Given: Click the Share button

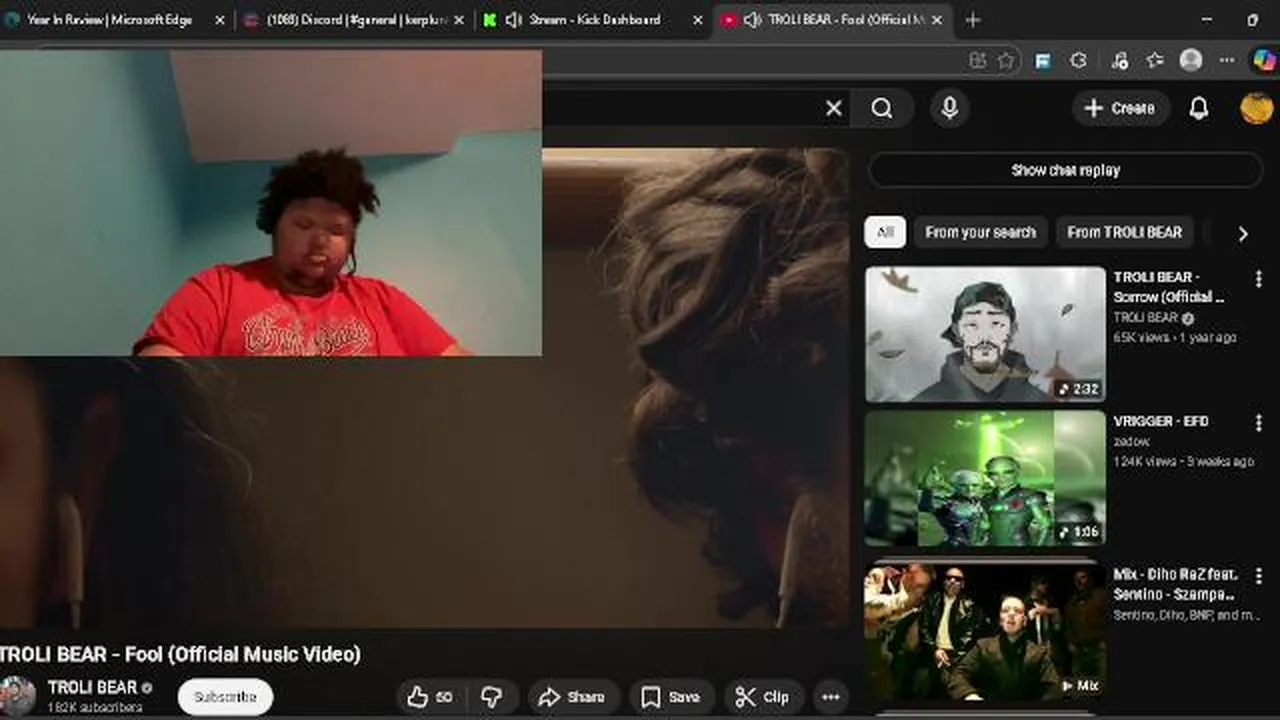Looking at the screenshot, I should pos(572,697).
